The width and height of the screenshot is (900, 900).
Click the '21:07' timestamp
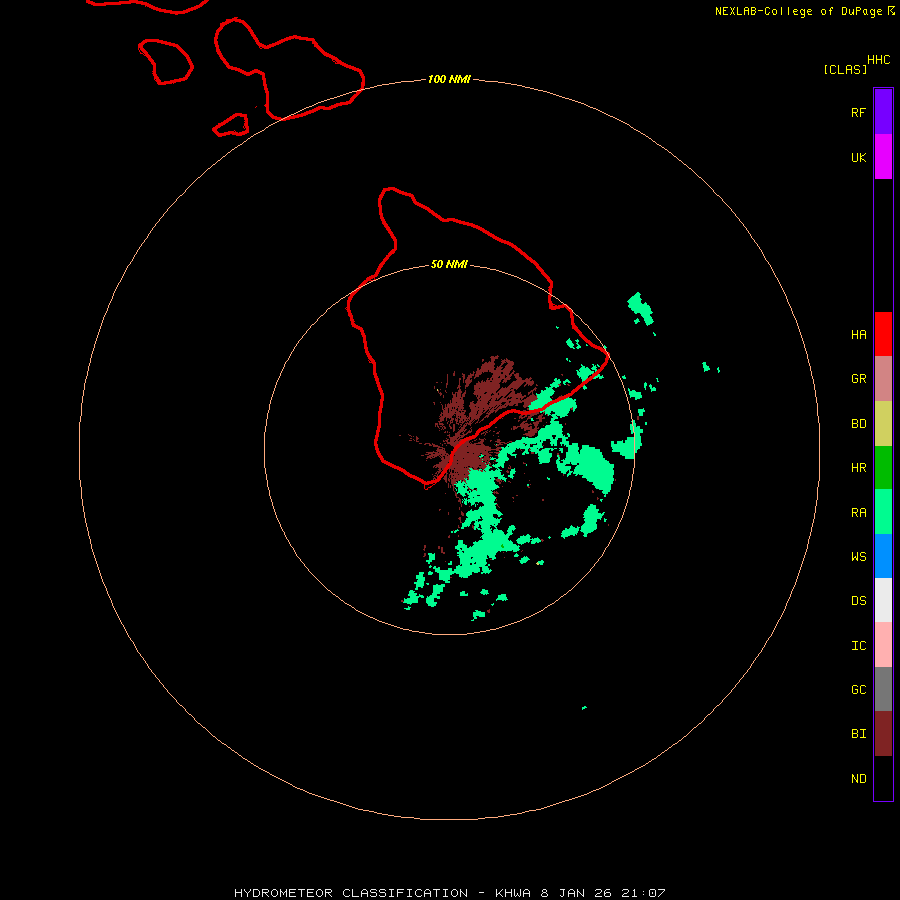tap(643, 893)
